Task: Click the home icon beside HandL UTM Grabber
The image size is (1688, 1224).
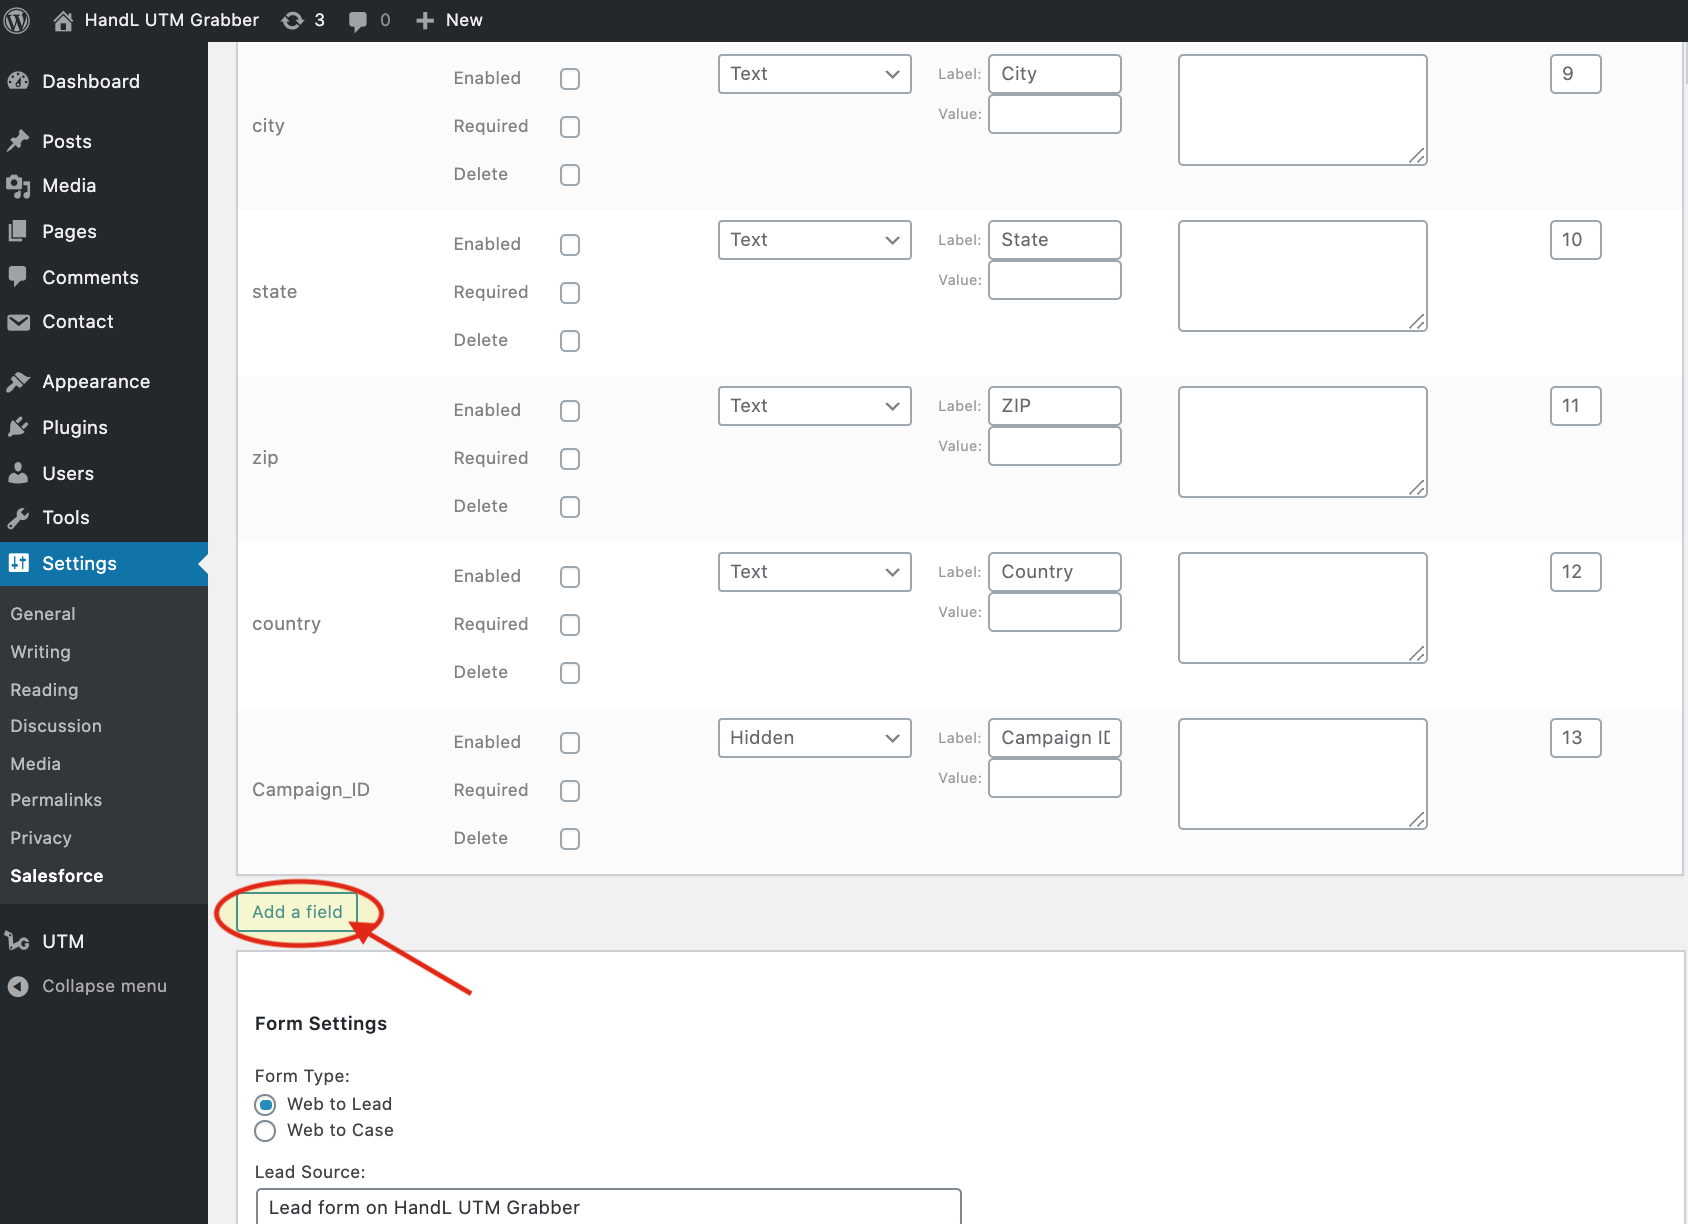Action: 63,20
